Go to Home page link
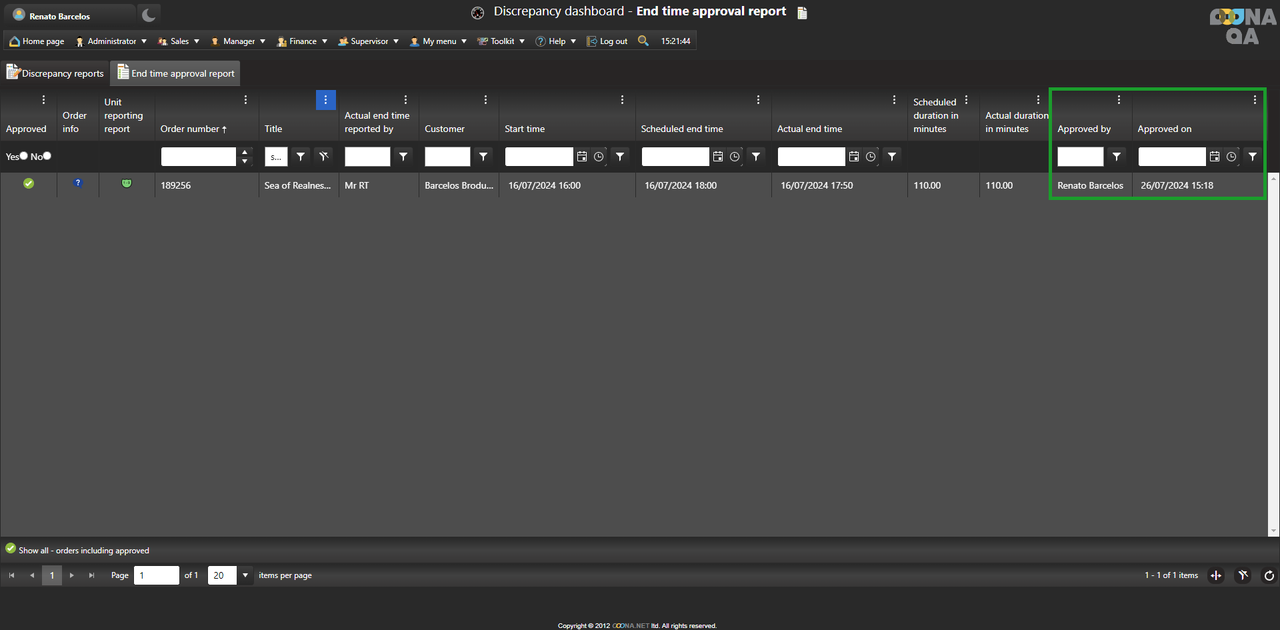 [x=37, y=41]
